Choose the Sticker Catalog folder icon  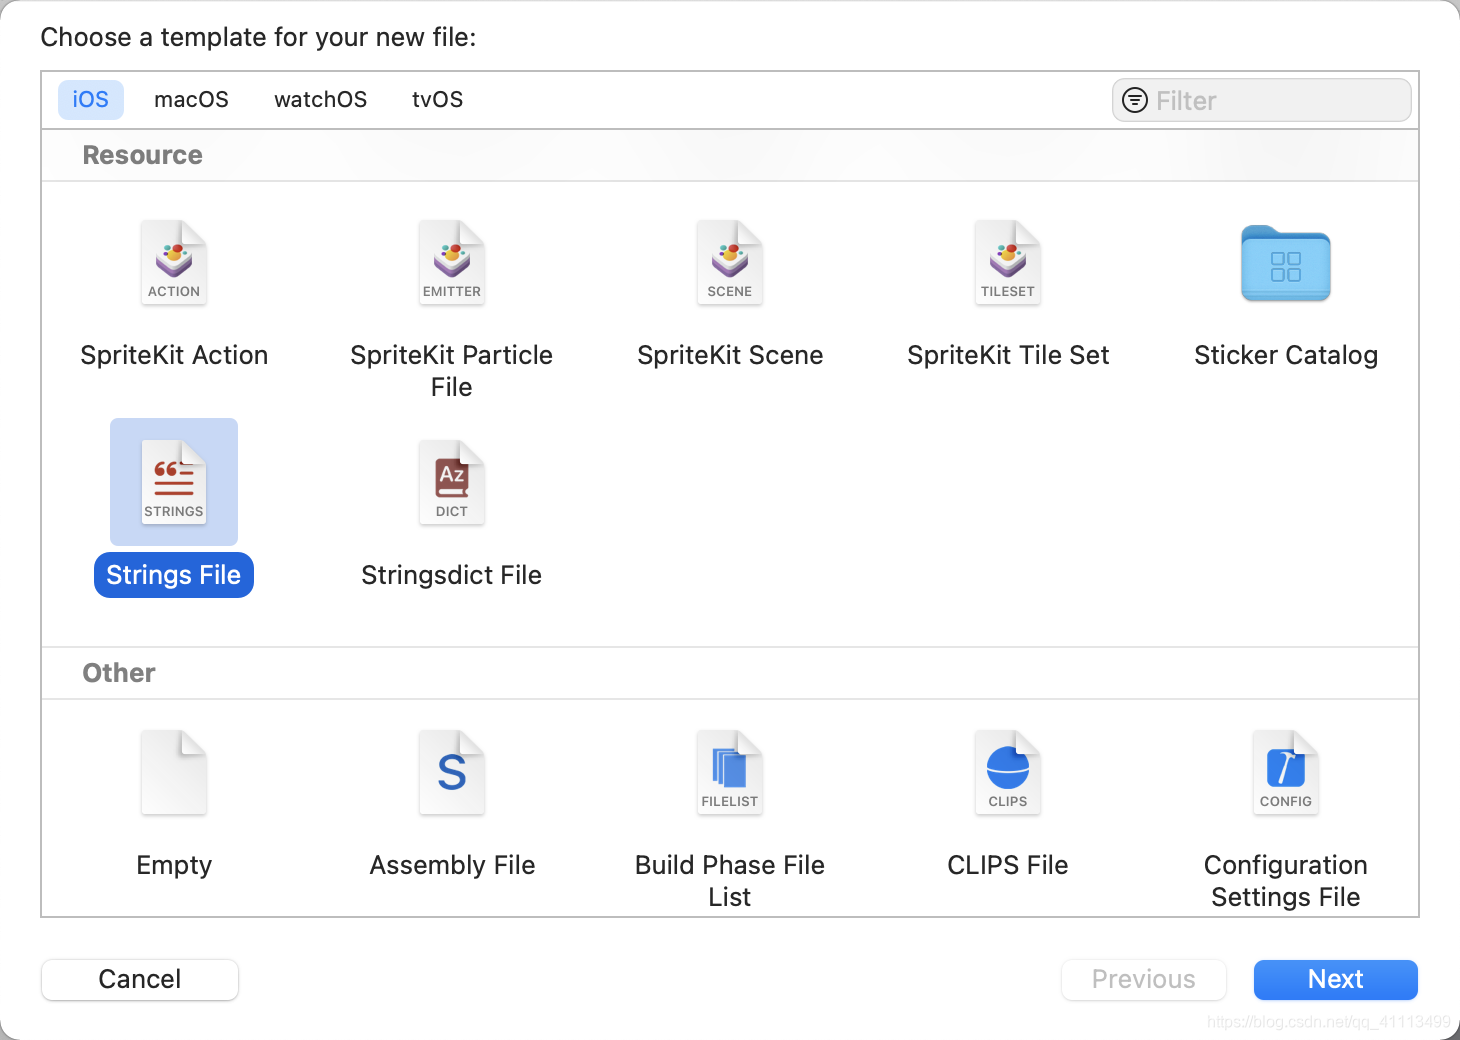click(x=1286, y=263)
